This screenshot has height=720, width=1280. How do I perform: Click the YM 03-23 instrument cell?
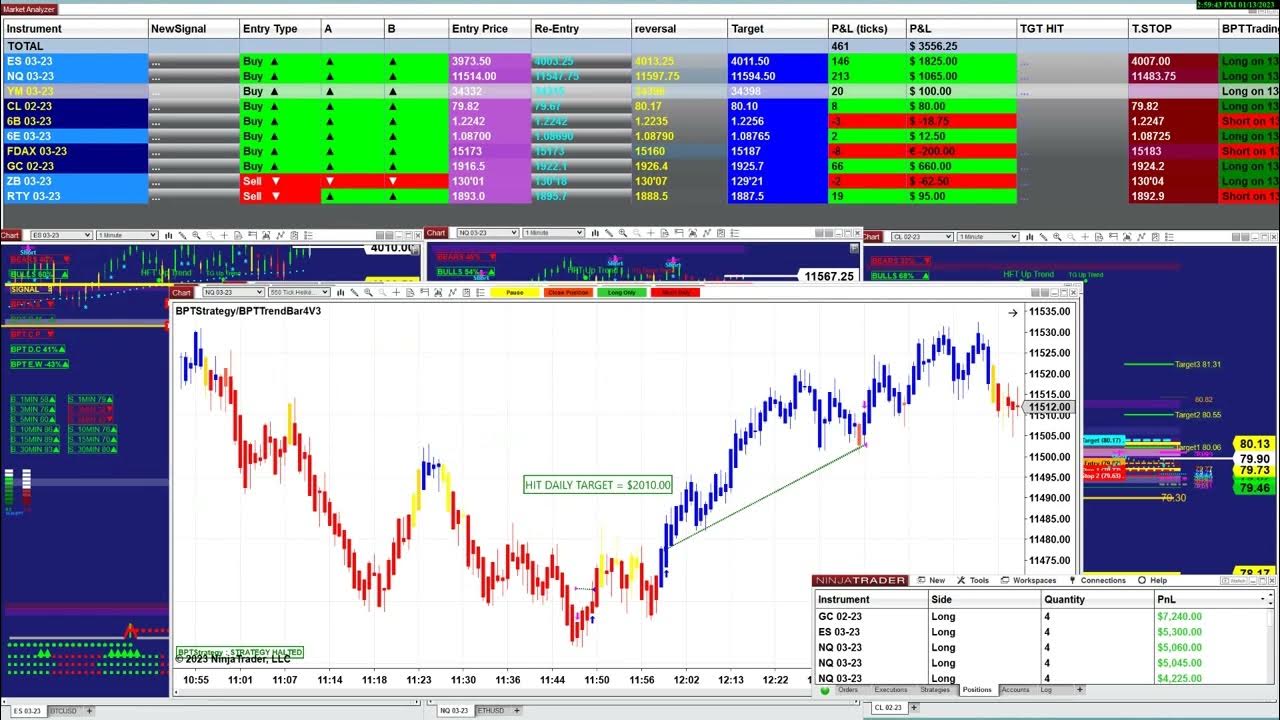[x=75, y=91]
